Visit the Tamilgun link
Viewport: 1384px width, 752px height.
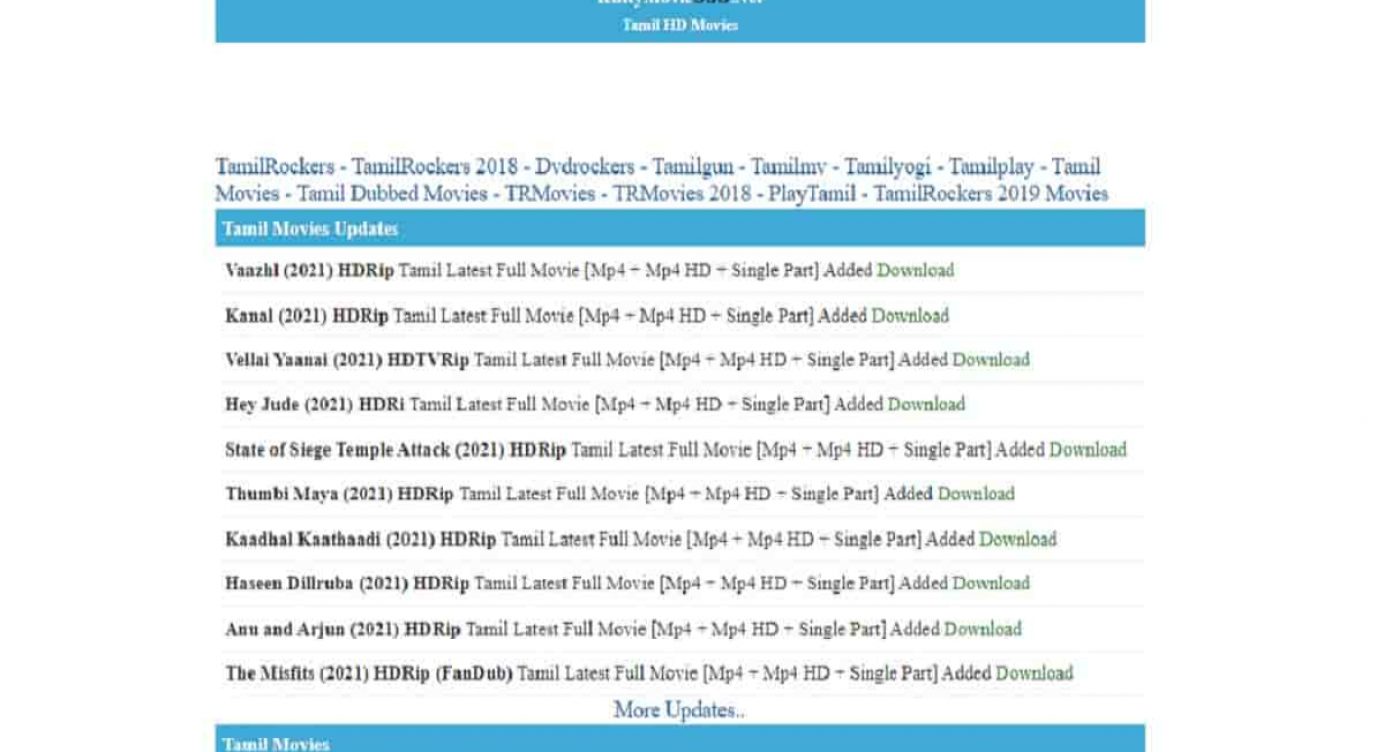[692, 167]
